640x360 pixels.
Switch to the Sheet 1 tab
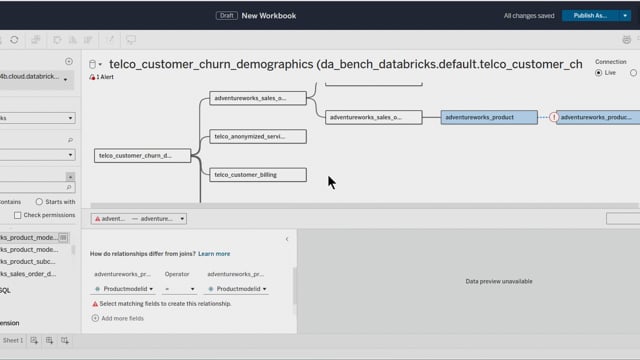tap(13, 340)
